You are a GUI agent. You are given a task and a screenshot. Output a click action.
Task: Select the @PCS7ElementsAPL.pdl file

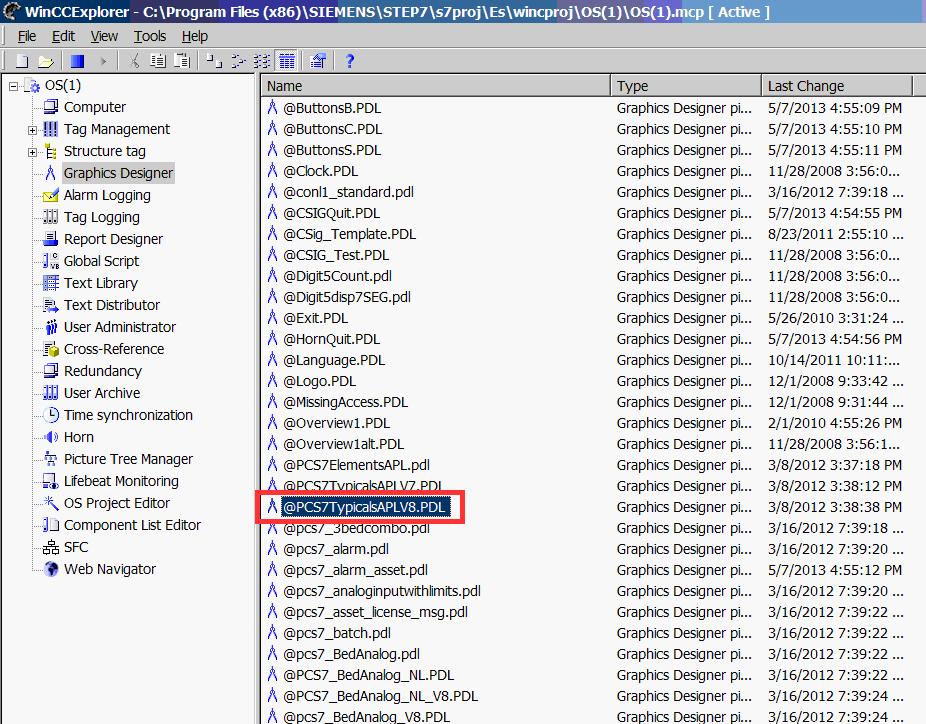click(x=356, y=465)
